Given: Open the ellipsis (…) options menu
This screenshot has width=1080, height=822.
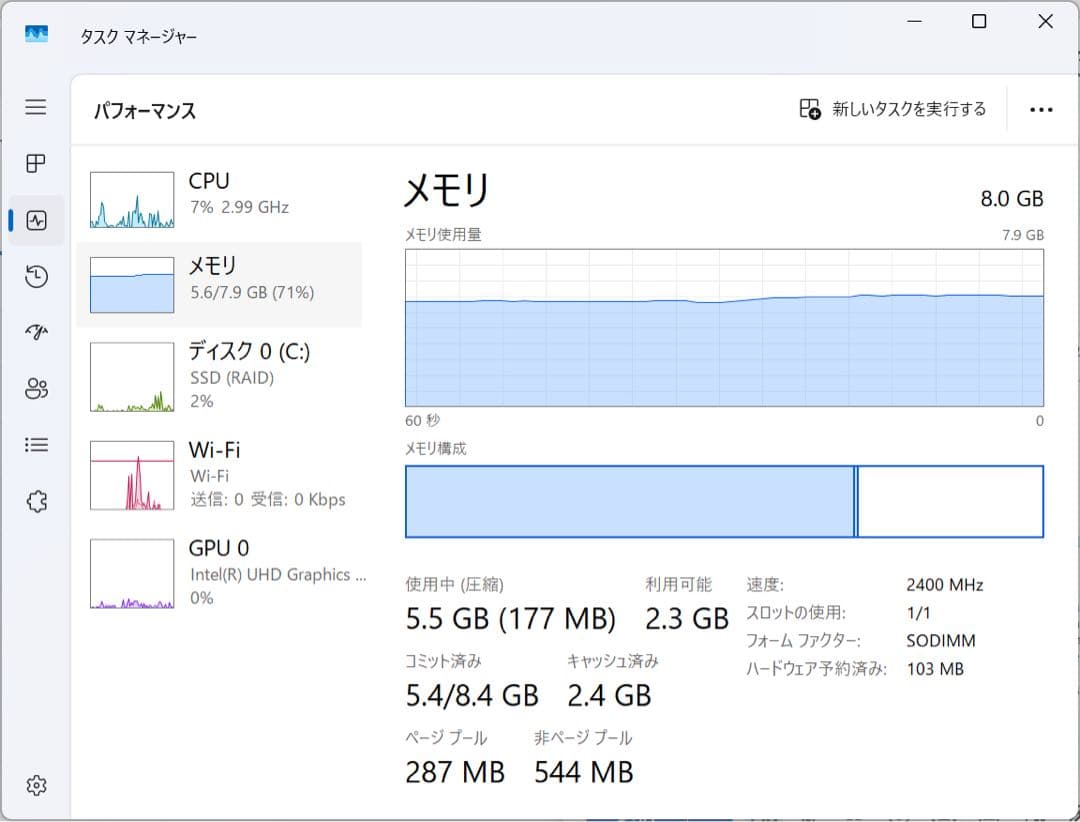Looking at the screenshot, I should (1042, 109).
